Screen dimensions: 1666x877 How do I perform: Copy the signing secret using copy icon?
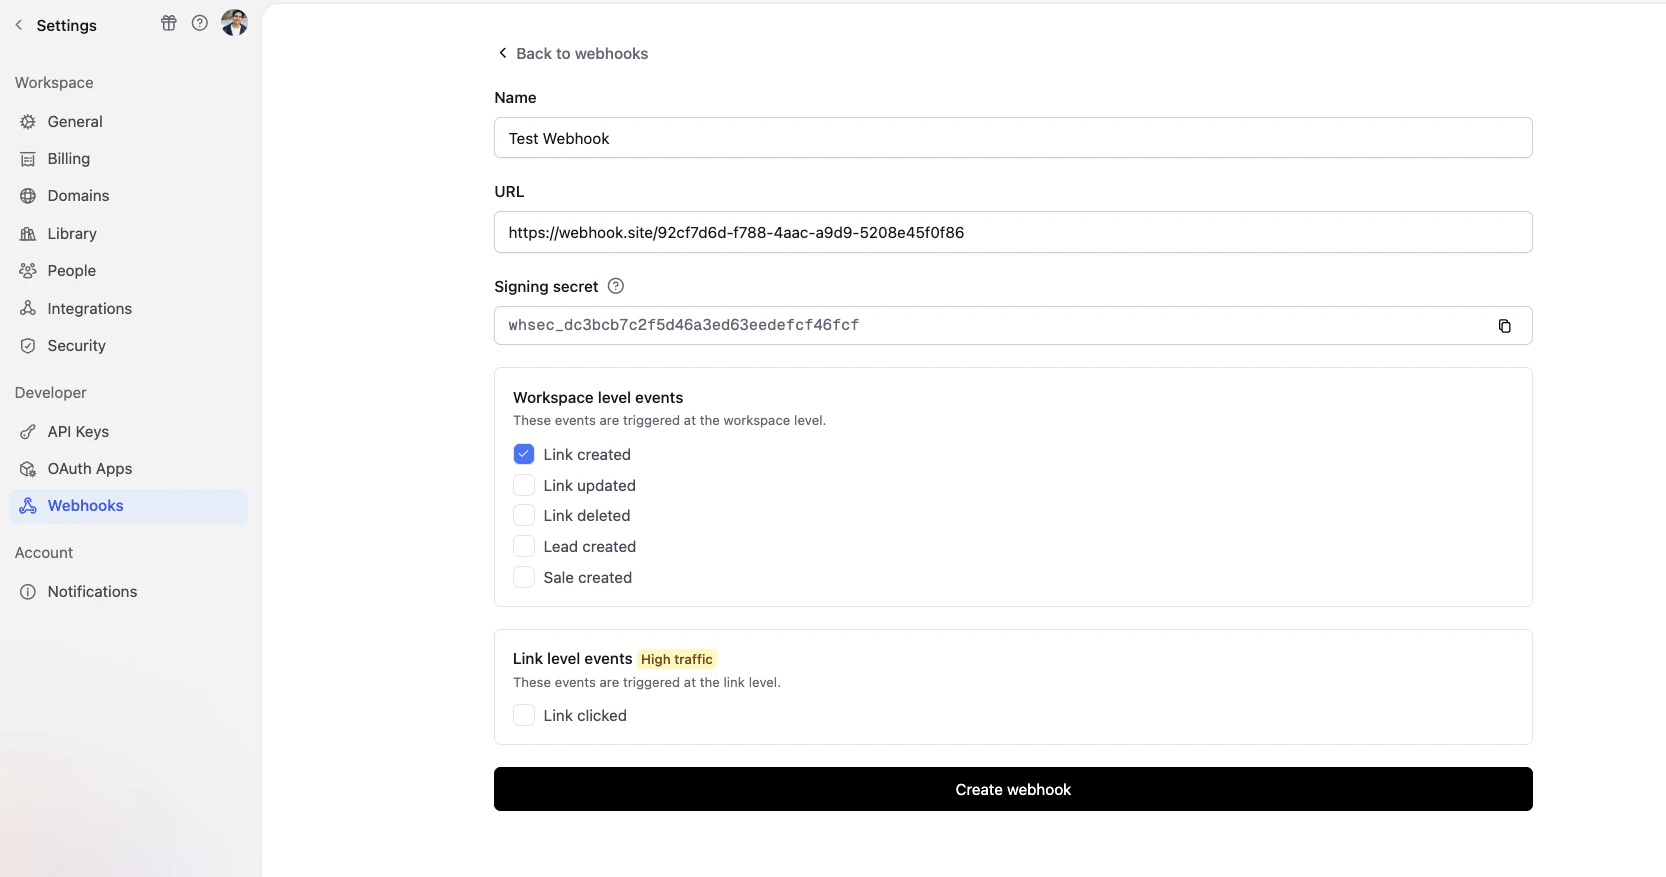point(1505,326)
